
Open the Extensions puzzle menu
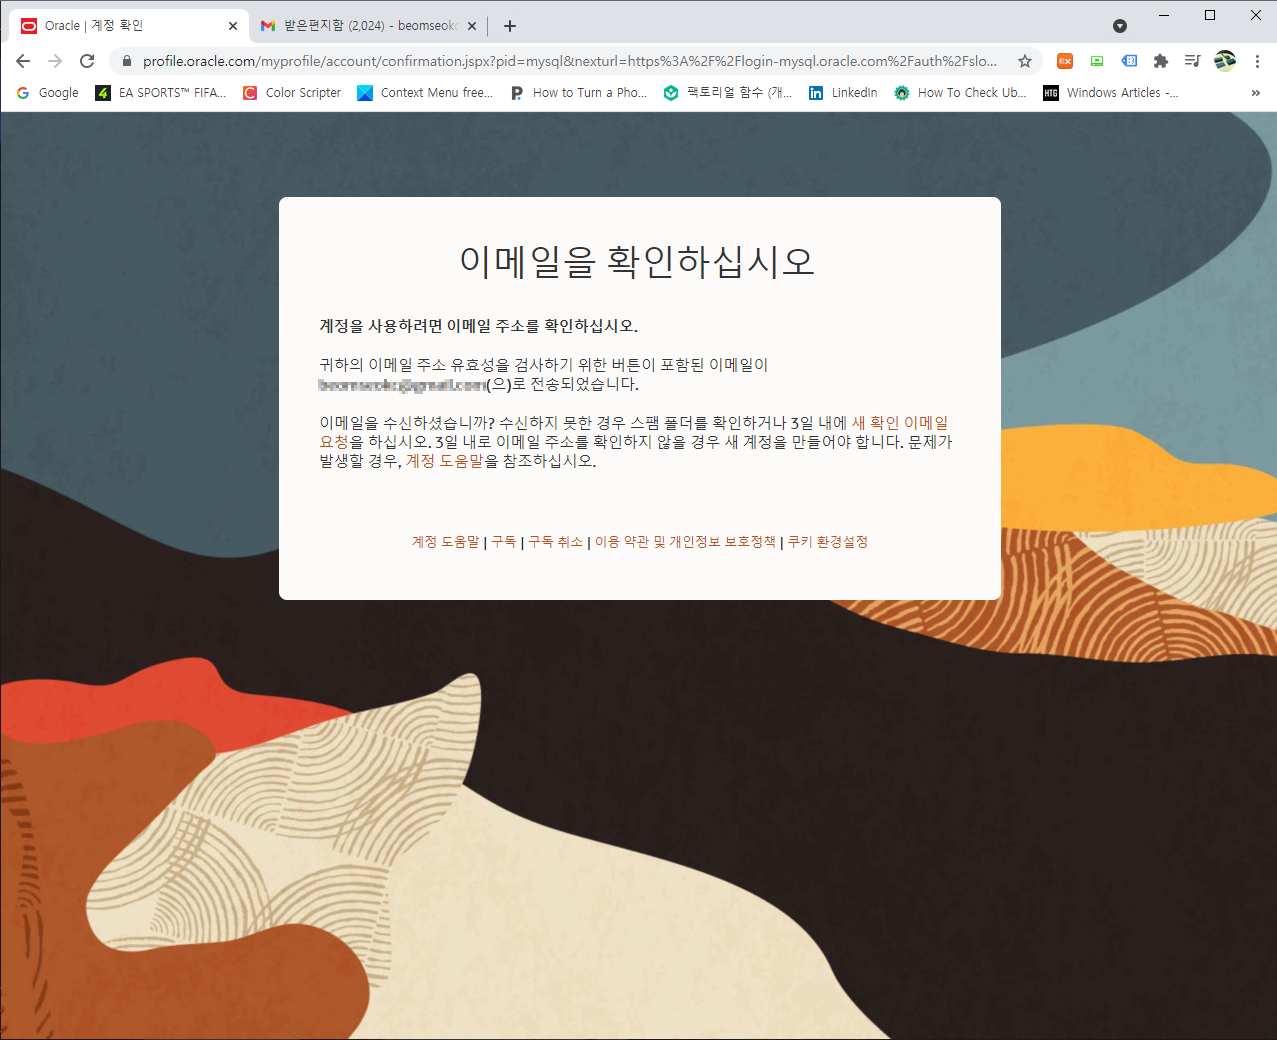point(1161,61)
